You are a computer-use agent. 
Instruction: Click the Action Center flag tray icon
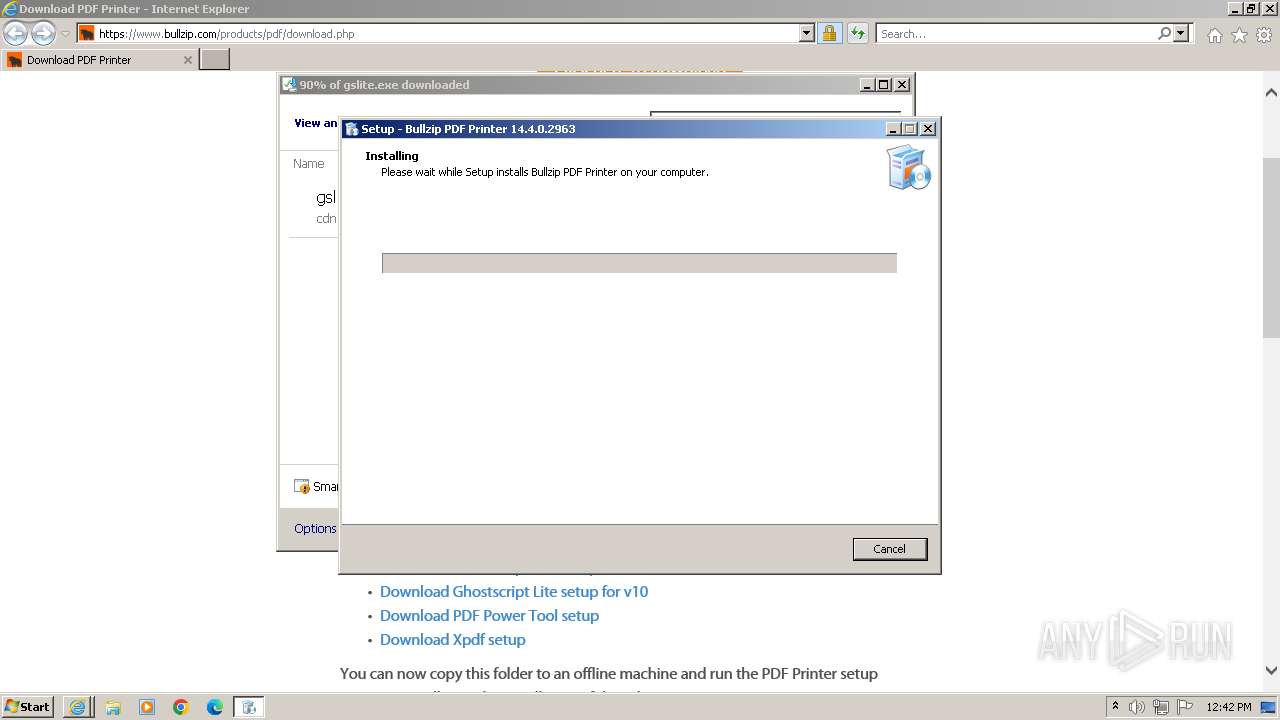pos(1185,707)
